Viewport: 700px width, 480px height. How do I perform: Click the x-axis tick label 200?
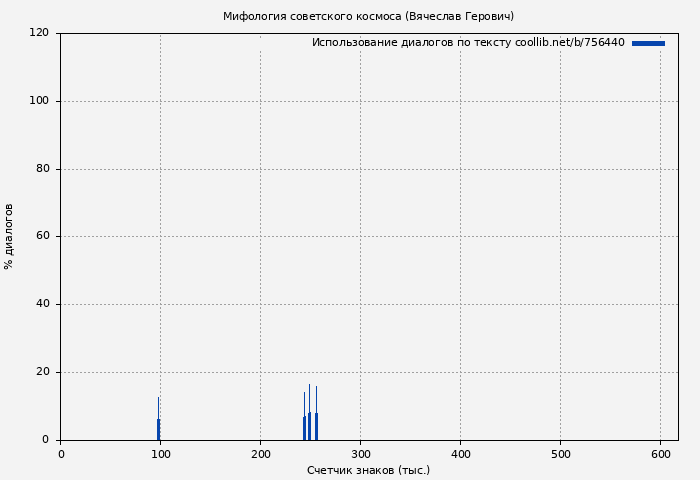pos(260,454)
